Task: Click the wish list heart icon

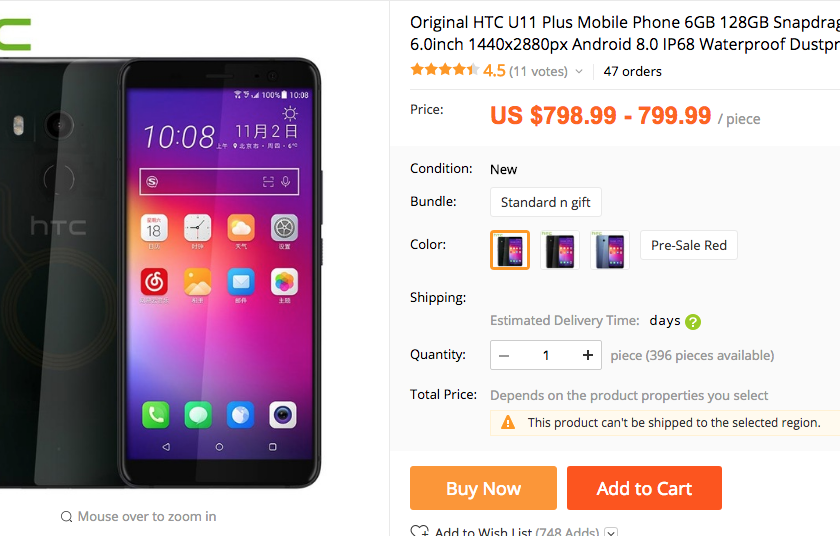Action: 419,531
